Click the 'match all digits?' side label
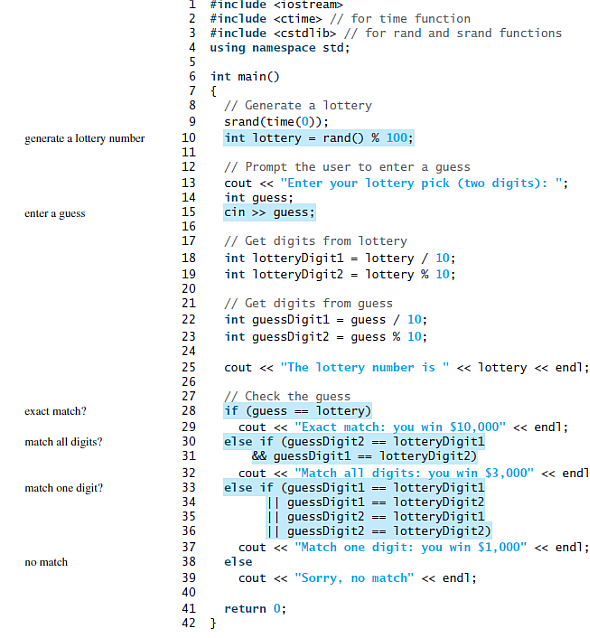This screenshot has height=638, width=590. (x=63, y=442)
